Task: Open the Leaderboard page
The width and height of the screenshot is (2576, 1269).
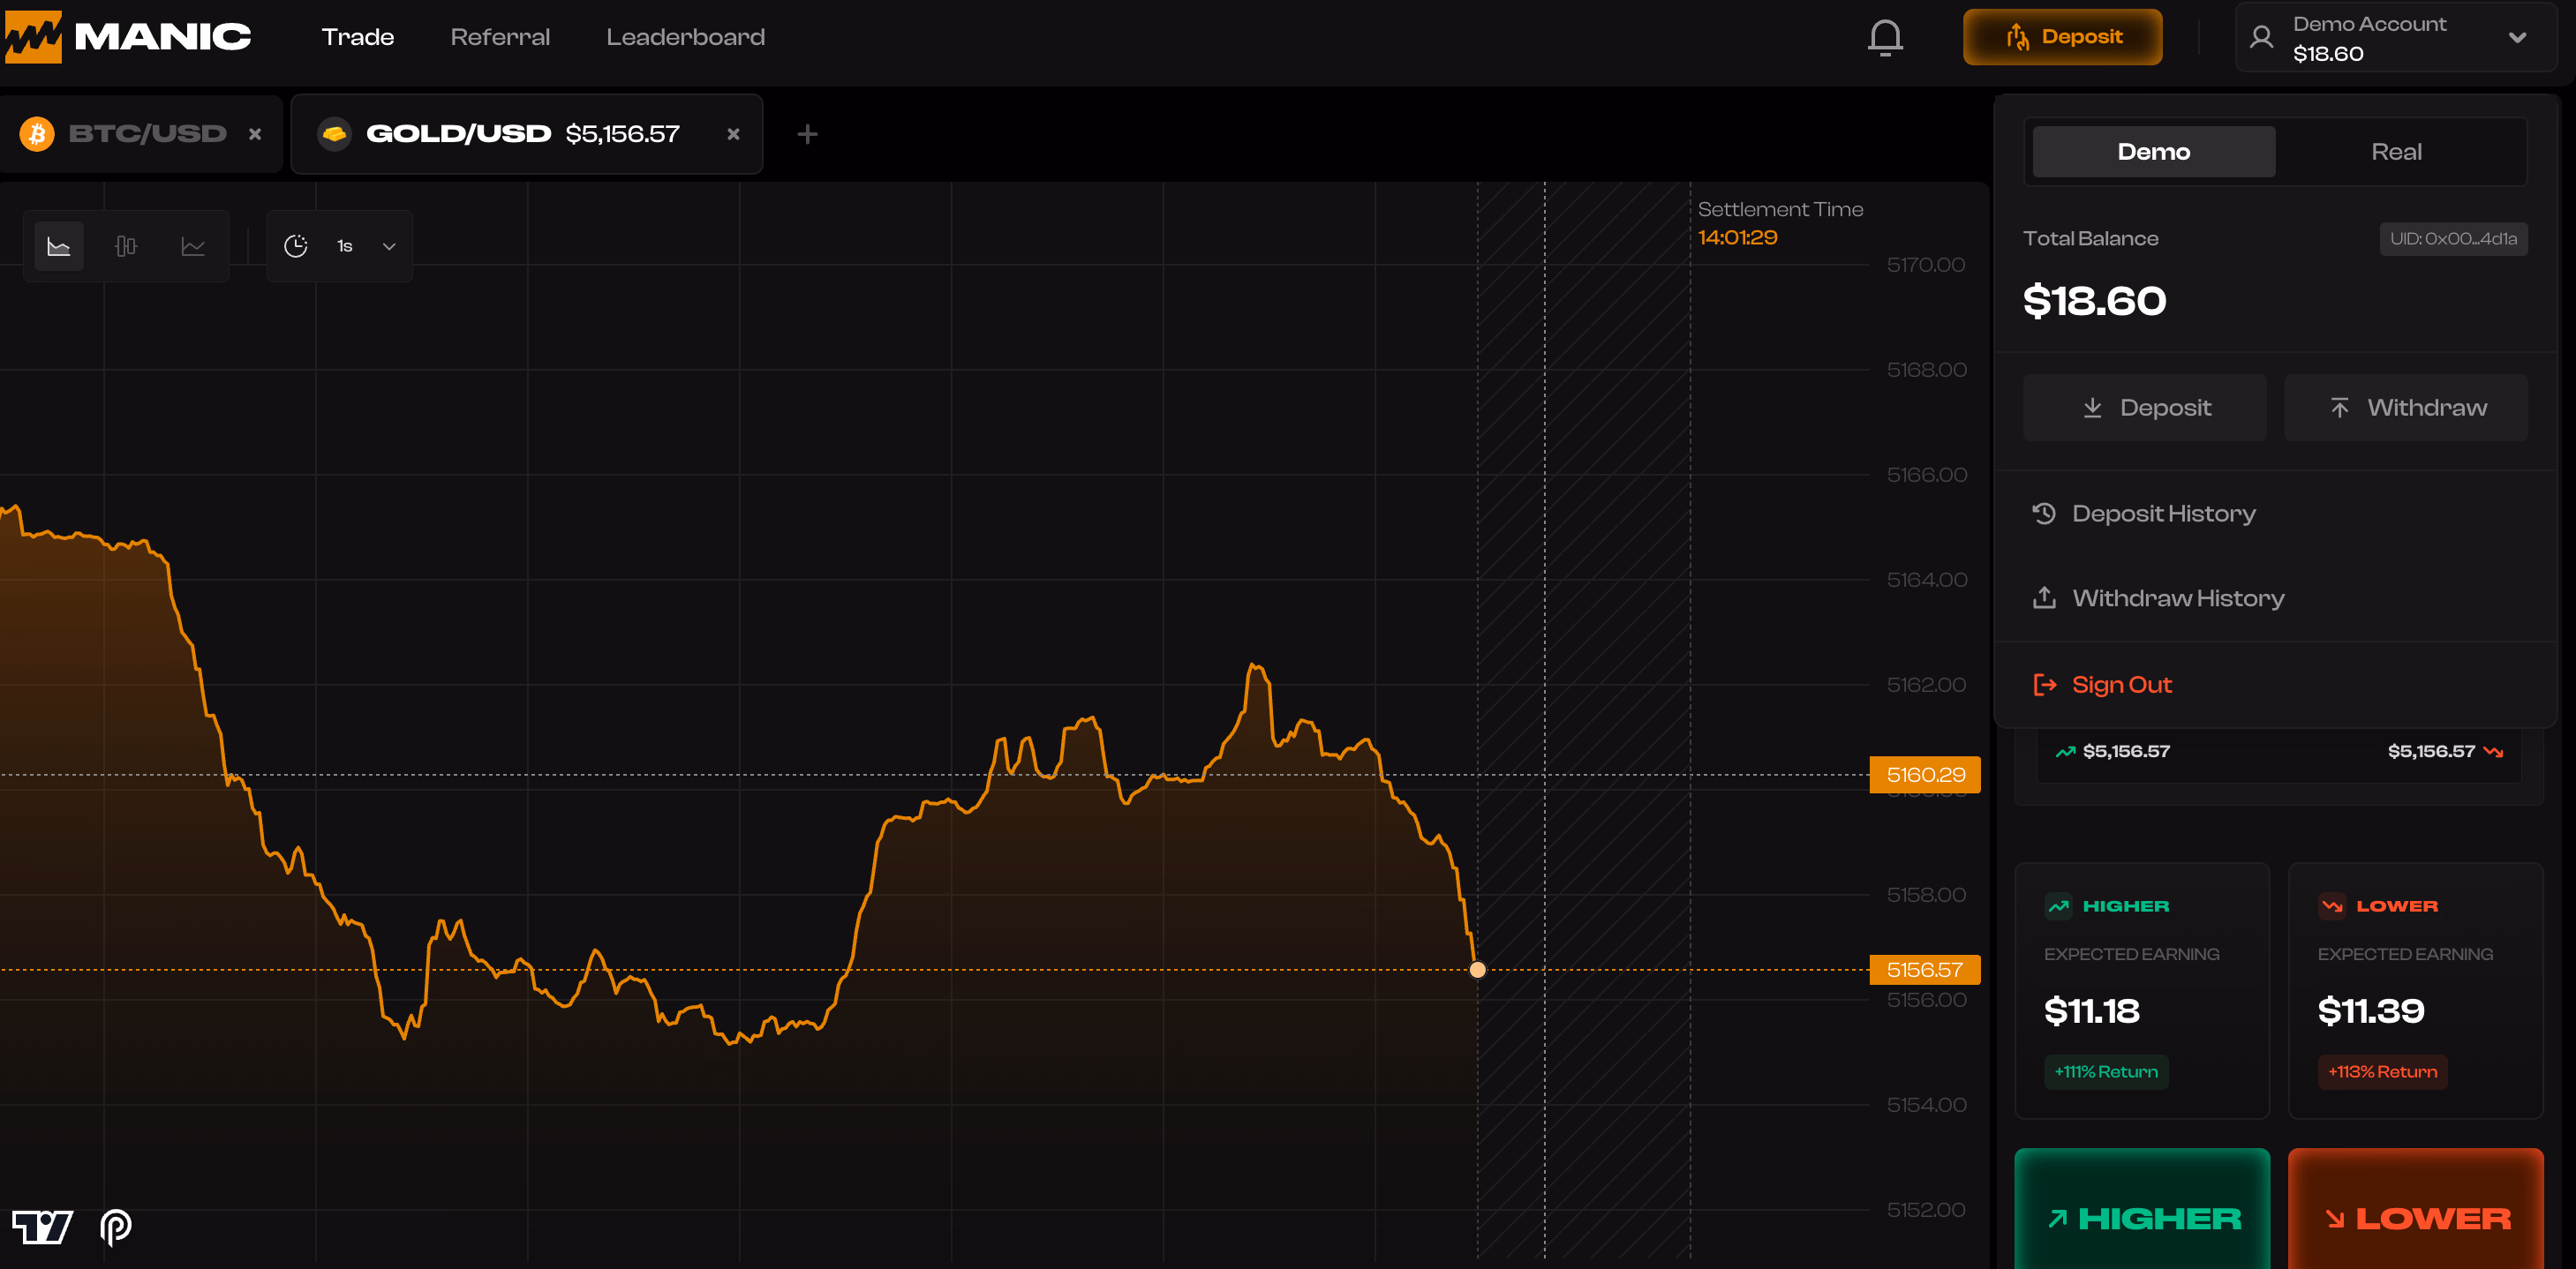Action: coord(685,37)
